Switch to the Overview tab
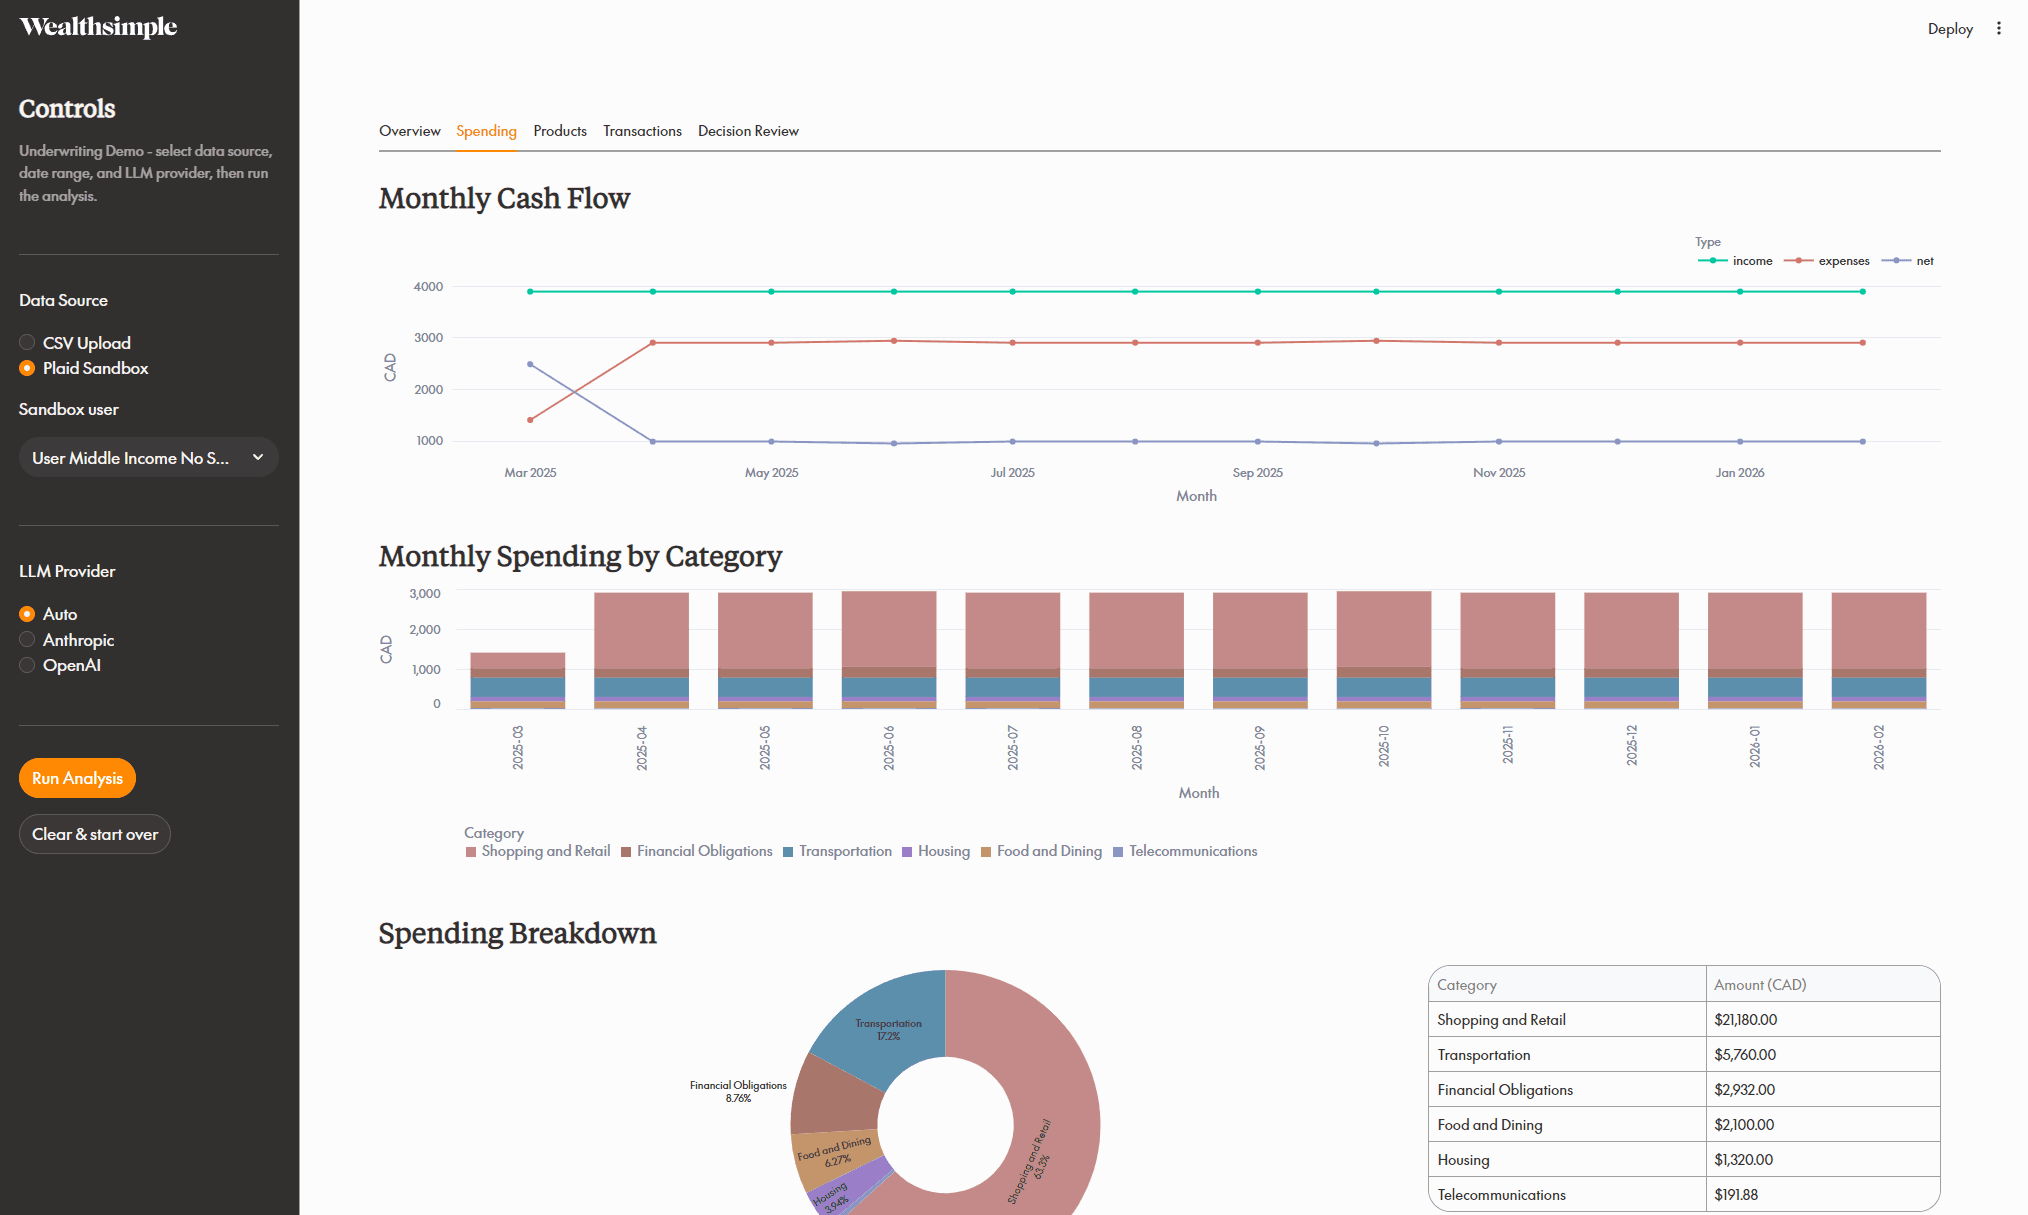Image resolution: width=2028 pixels, height=1215 pixels. point(410,131)
